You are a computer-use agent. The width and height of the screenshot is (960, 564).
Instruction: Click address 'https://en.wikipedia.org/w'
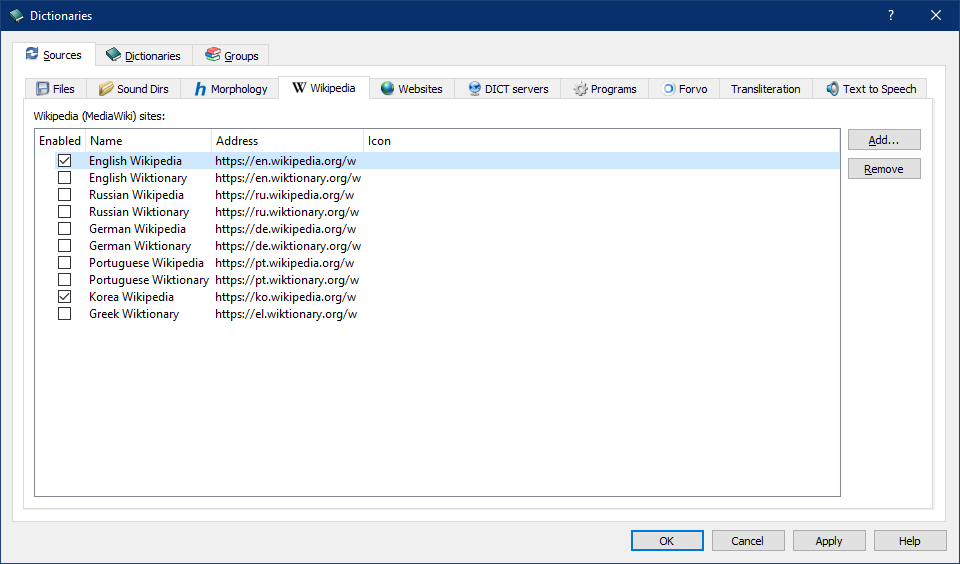coord(285,160)
